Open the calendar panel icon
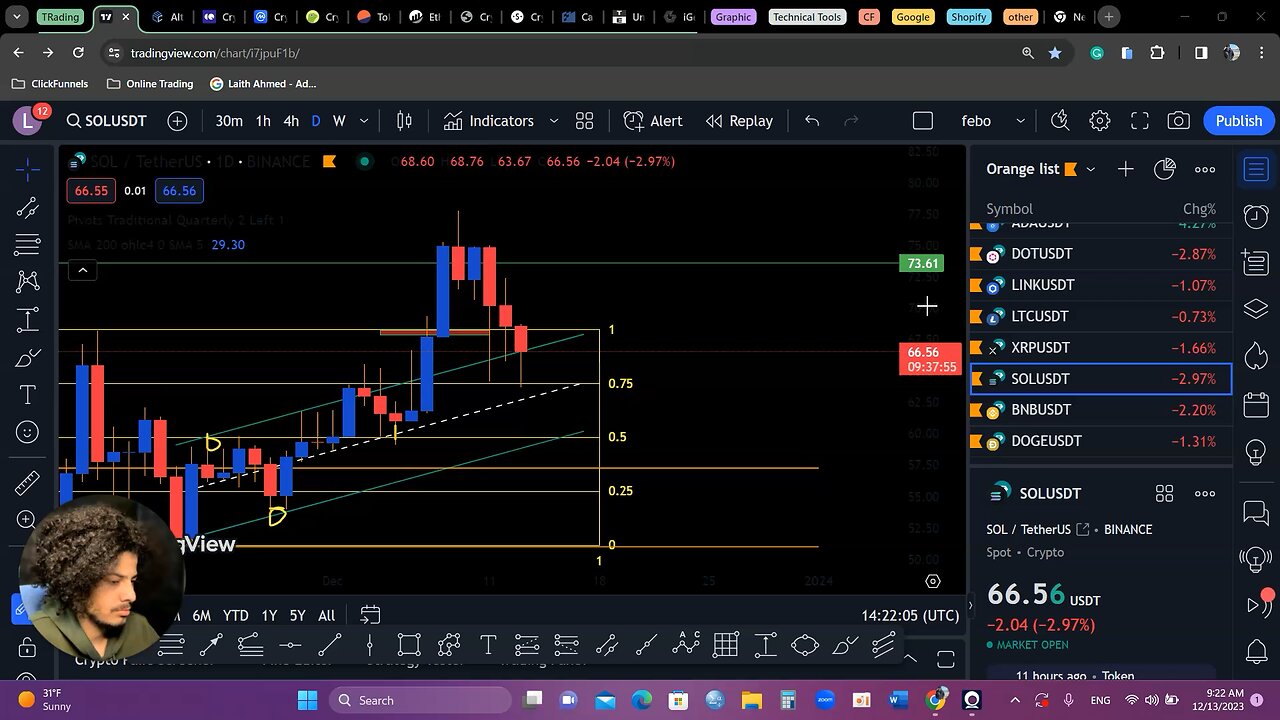1280x720 pixels. click(1256, 405)
